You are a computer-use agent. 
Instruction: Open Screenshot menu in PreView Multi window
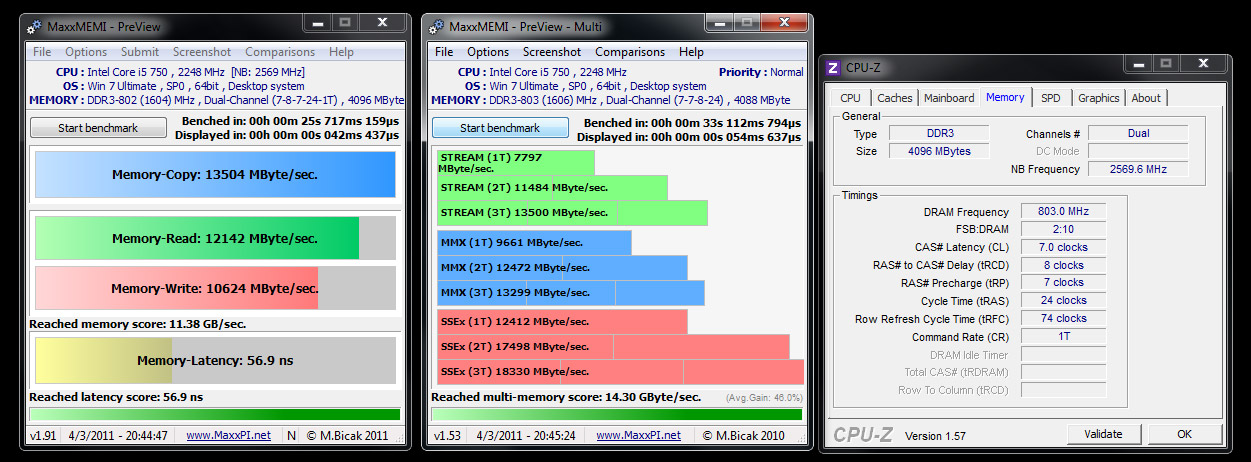[552, 52]
